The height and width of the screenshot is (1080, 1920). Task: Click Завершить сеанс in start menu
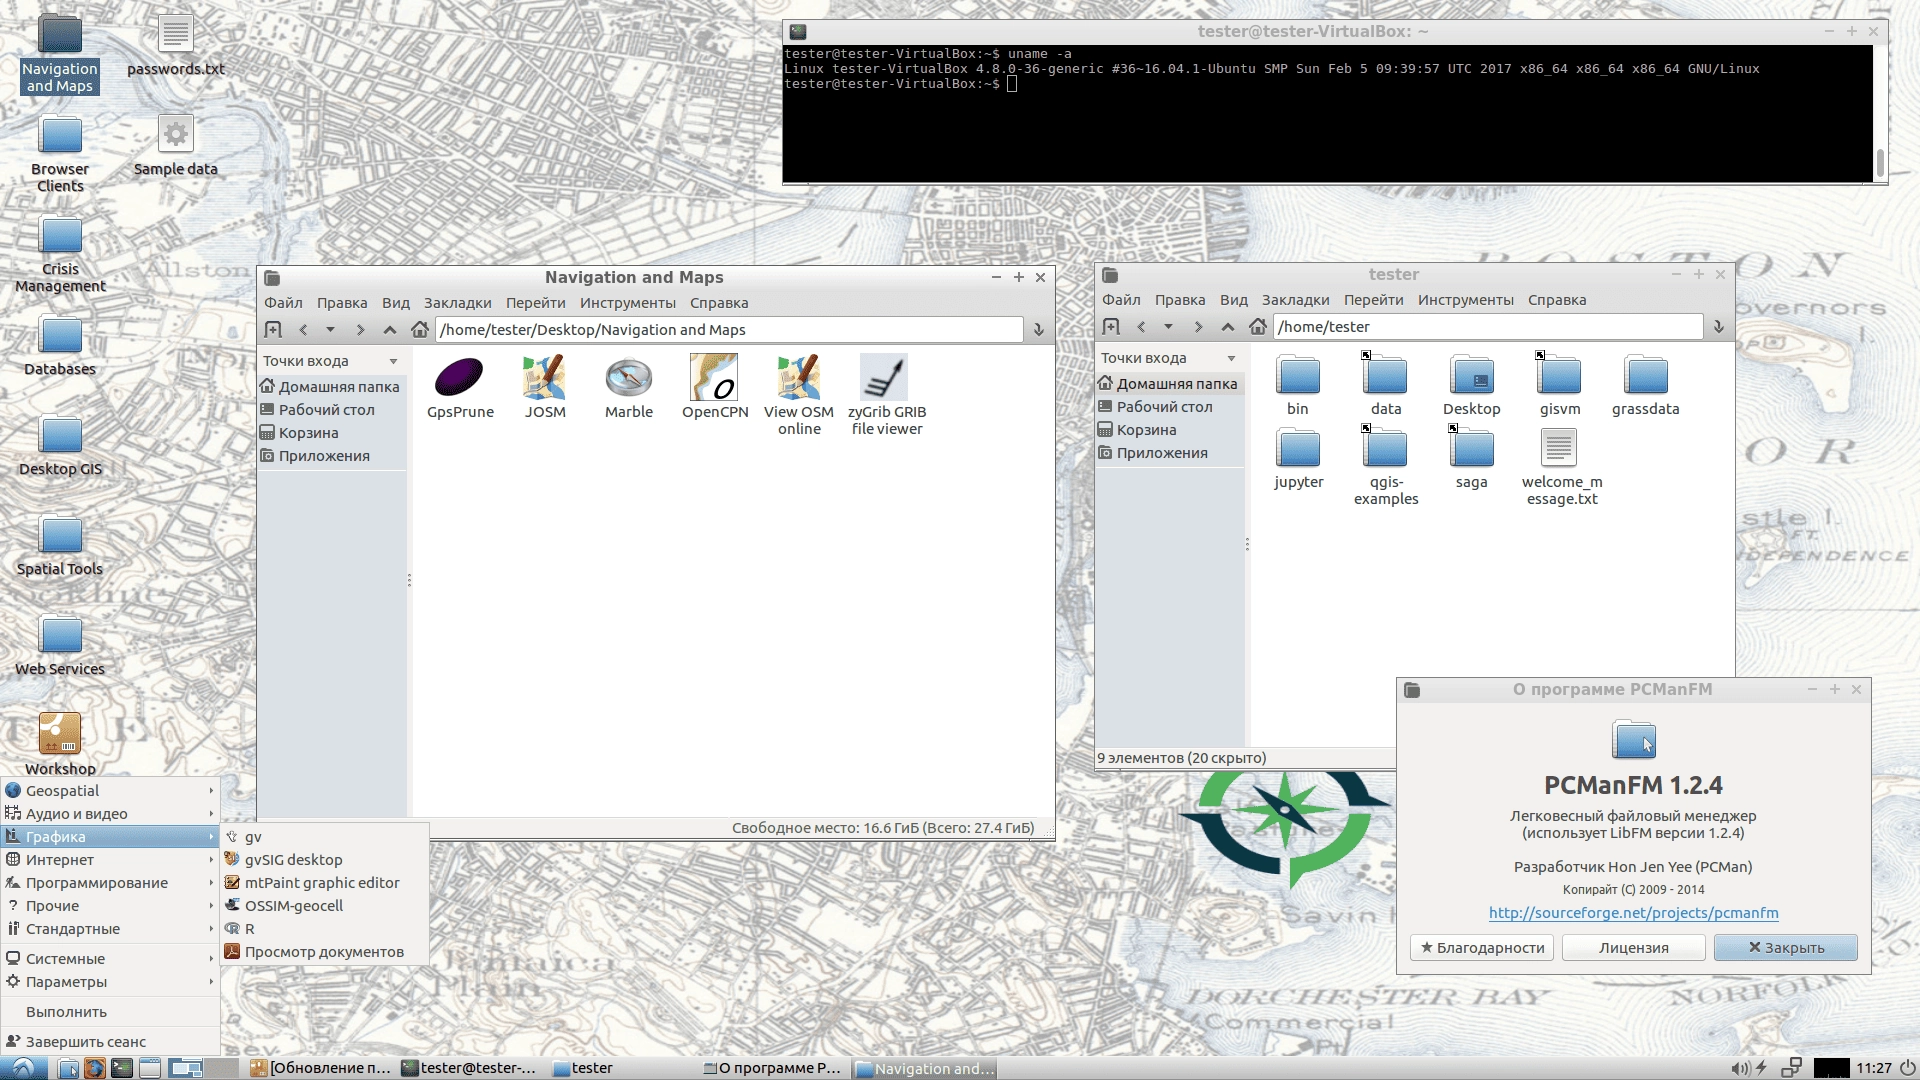(110, 1041)
